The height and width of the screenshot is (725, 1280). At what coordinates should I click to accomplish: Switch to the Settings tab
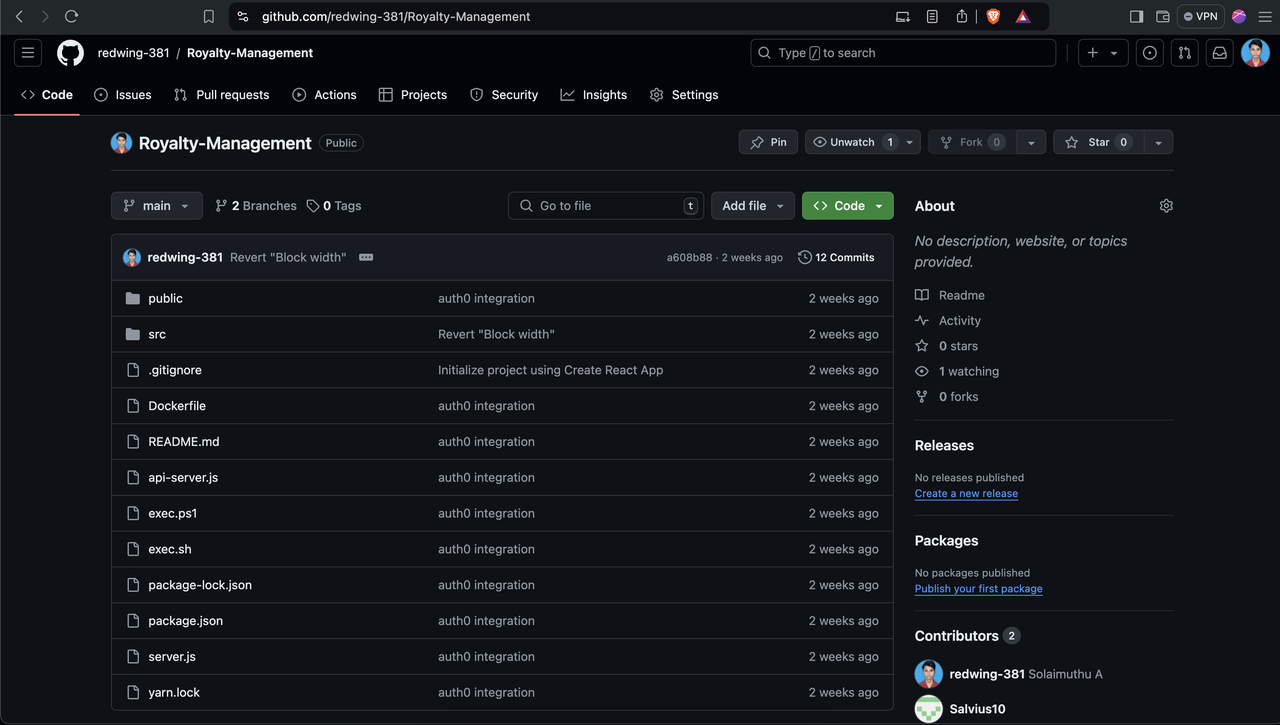pyautogui.click(x=684, y=94)
